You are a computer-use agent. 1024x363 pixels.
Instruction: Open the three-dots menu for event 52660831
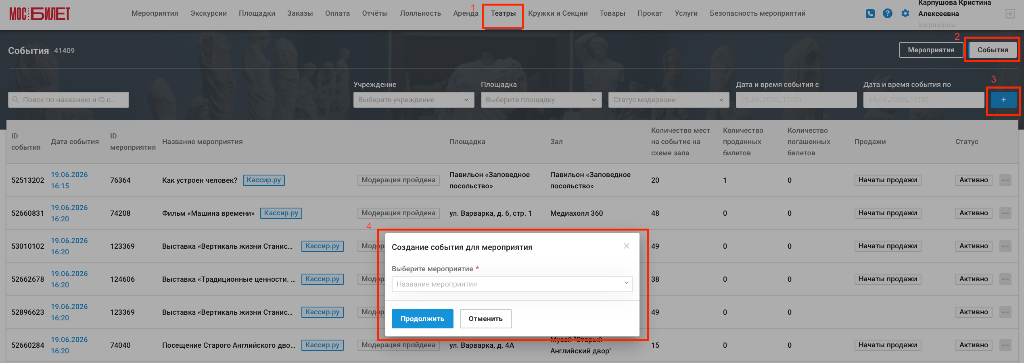pos(1005,213)
